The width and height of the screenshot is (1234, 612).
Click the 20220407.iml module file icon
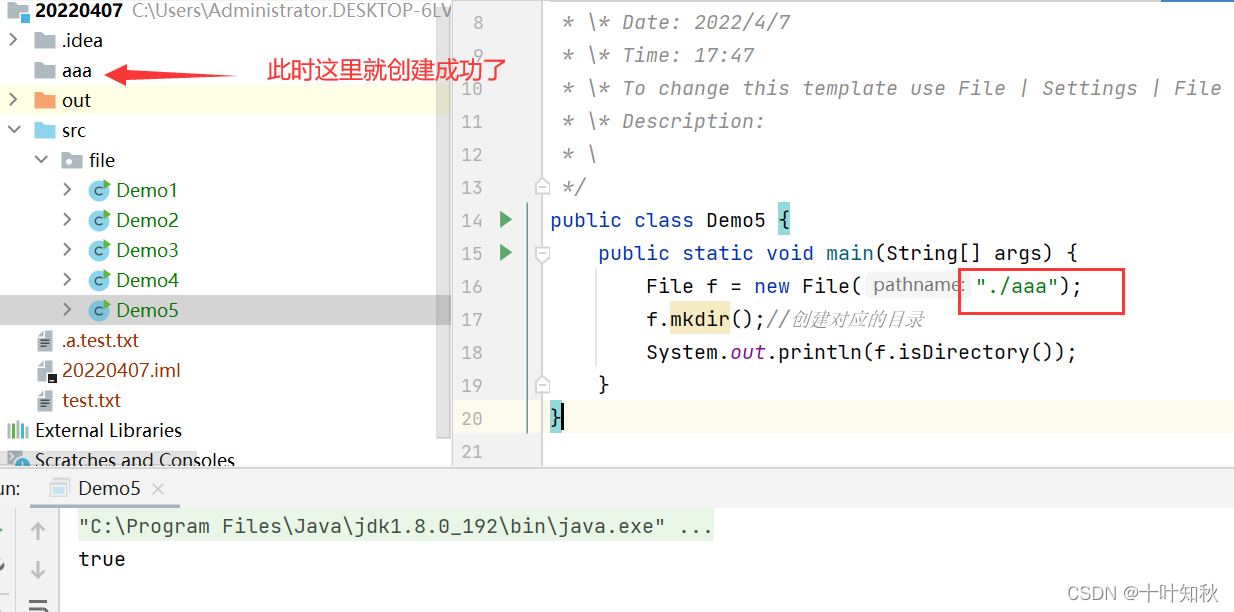point(45,370)
